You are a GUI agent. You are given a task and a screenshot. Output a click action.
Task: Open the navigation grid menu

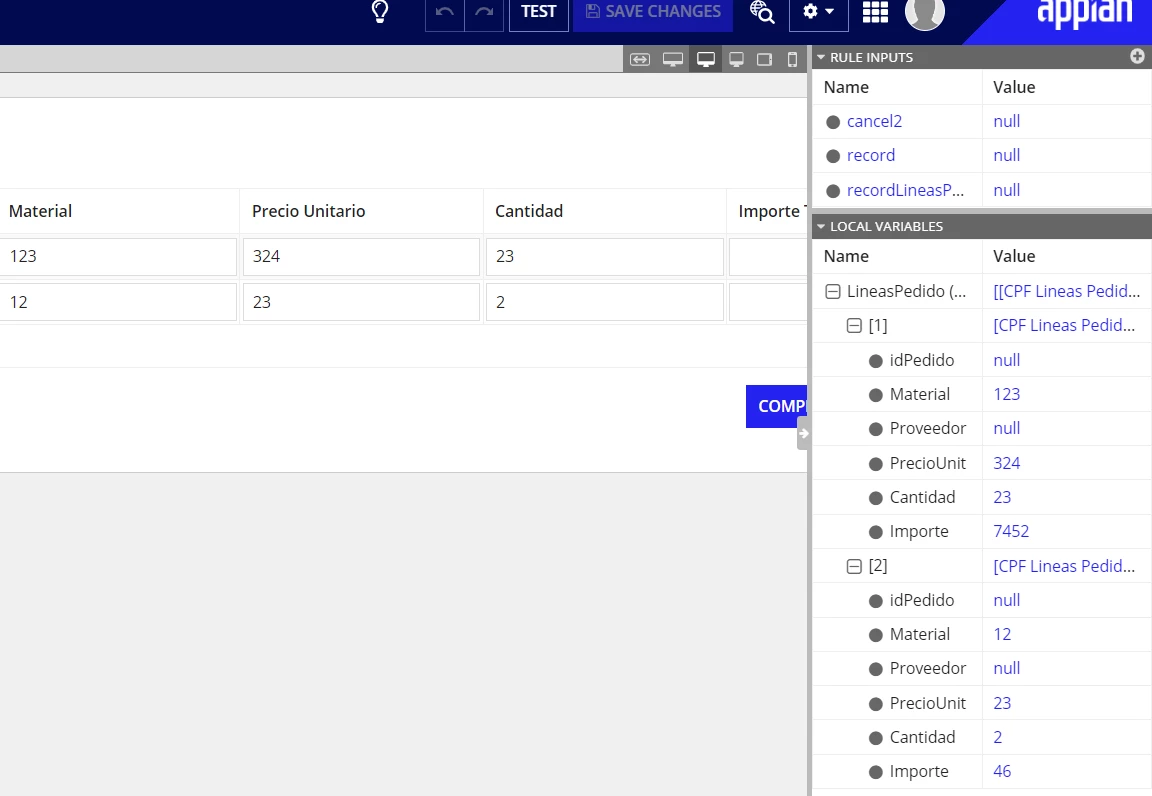(875, 12)
